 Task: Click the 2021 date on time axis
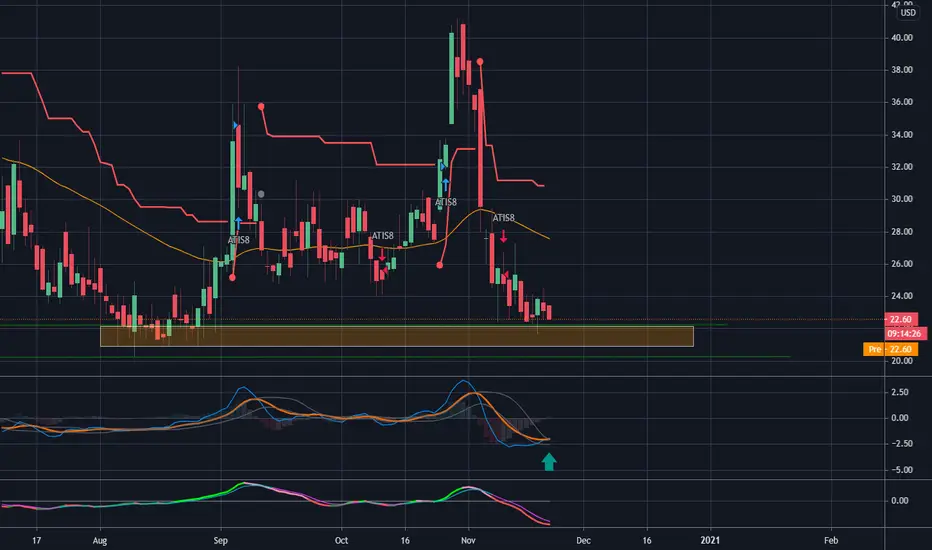point(710,540)
